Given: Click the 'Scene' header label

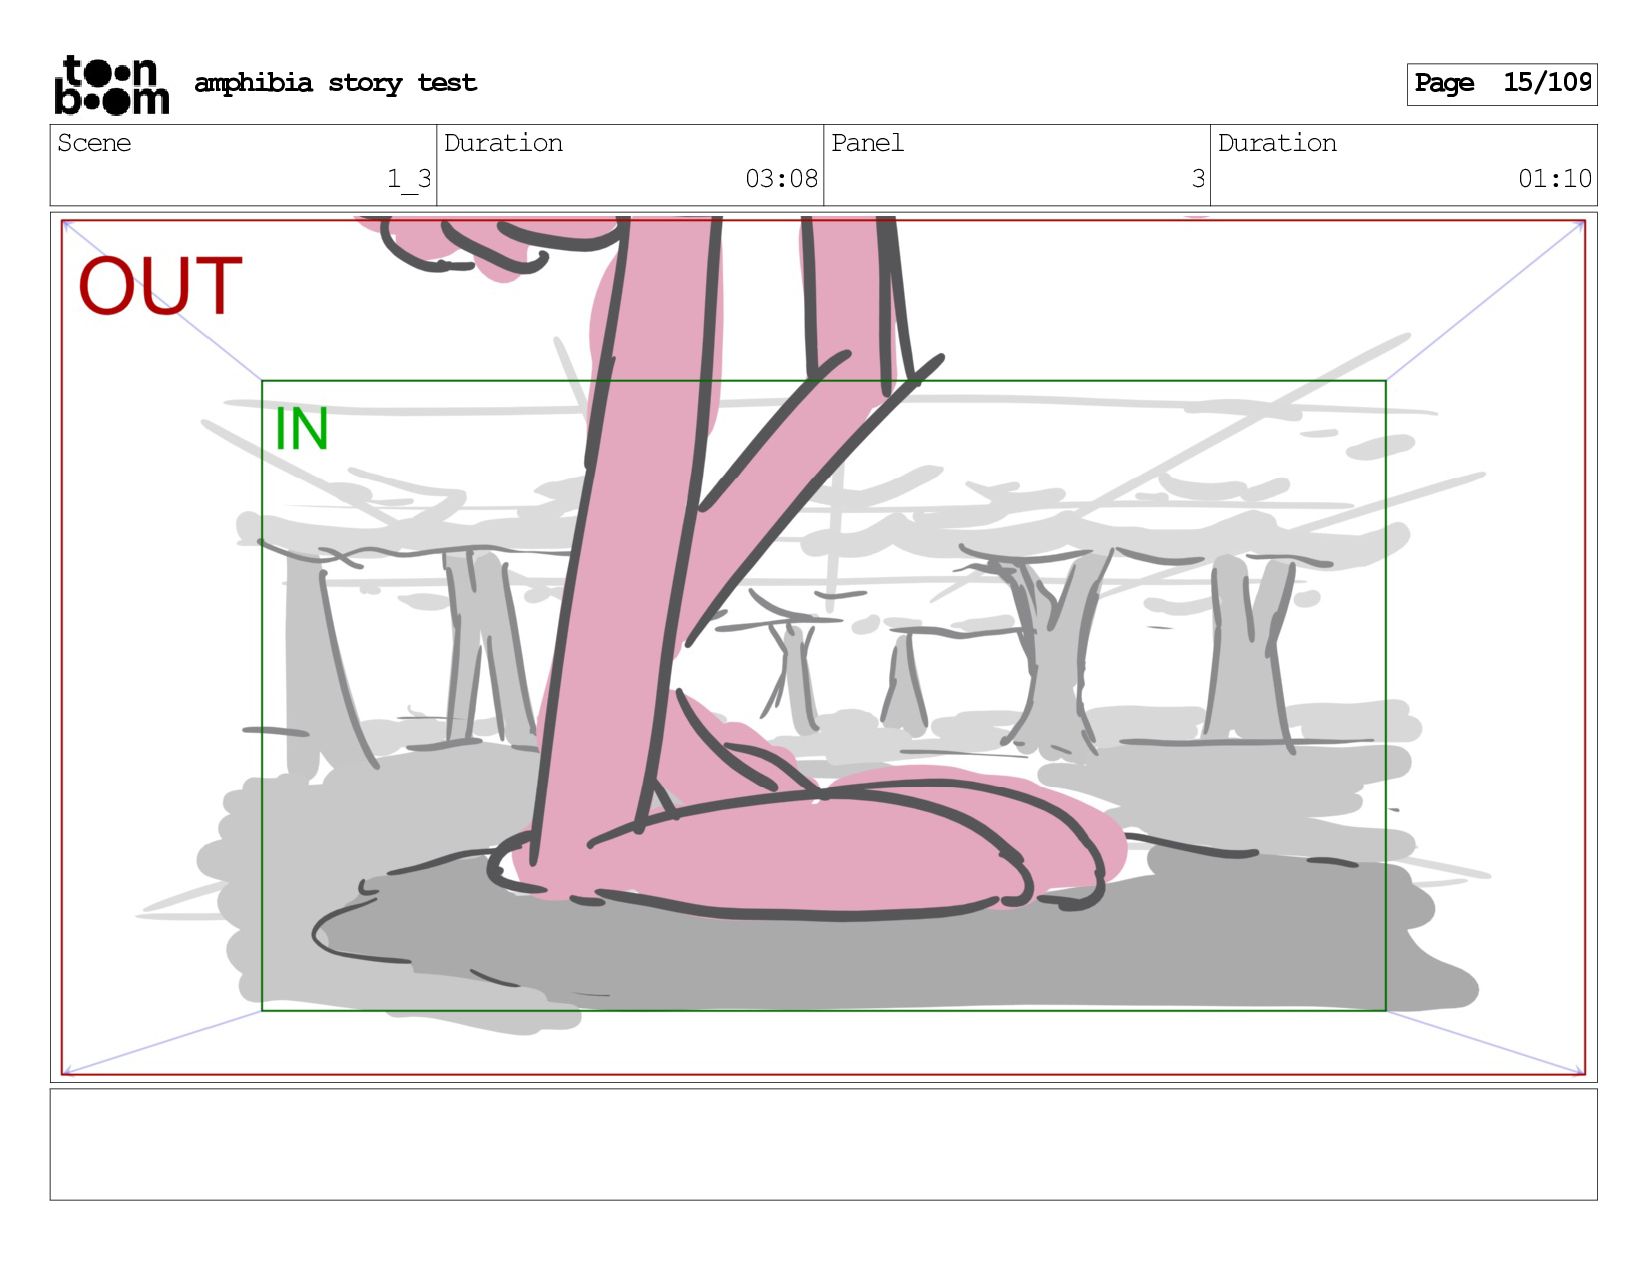Looking at the screenshot, I should tap(94, 143).
